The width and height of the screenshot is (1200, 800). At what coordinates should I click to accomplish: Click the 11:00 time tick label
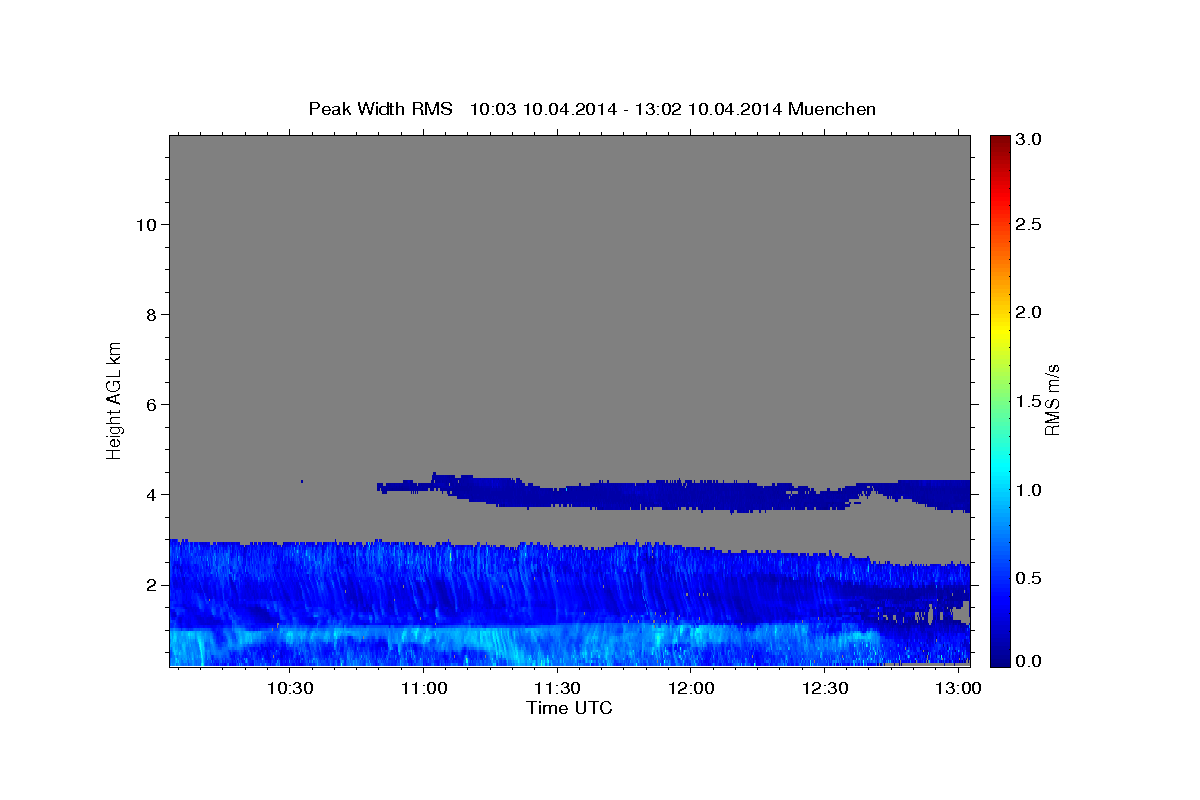click(x=423, y=689)
